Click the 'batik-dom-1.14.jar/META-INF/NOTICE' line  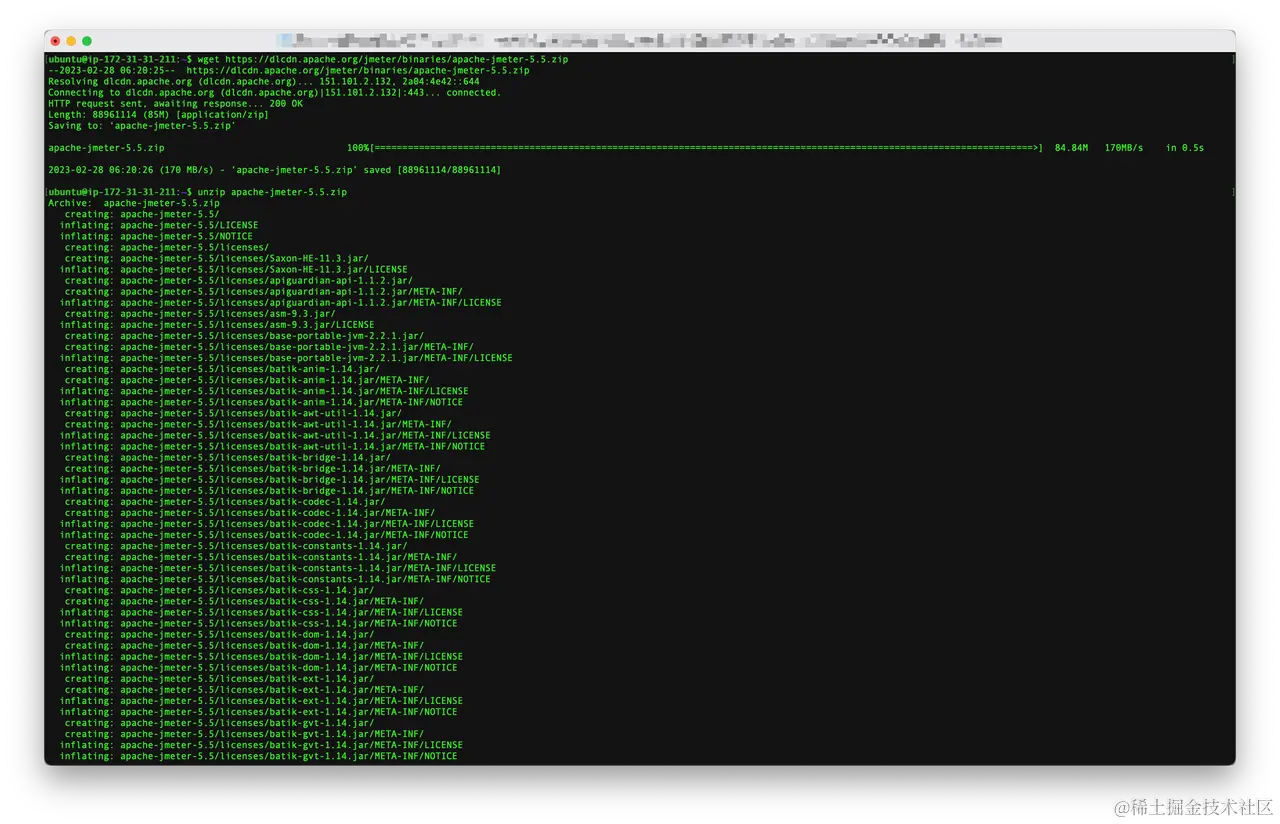[x=258, y=667]
